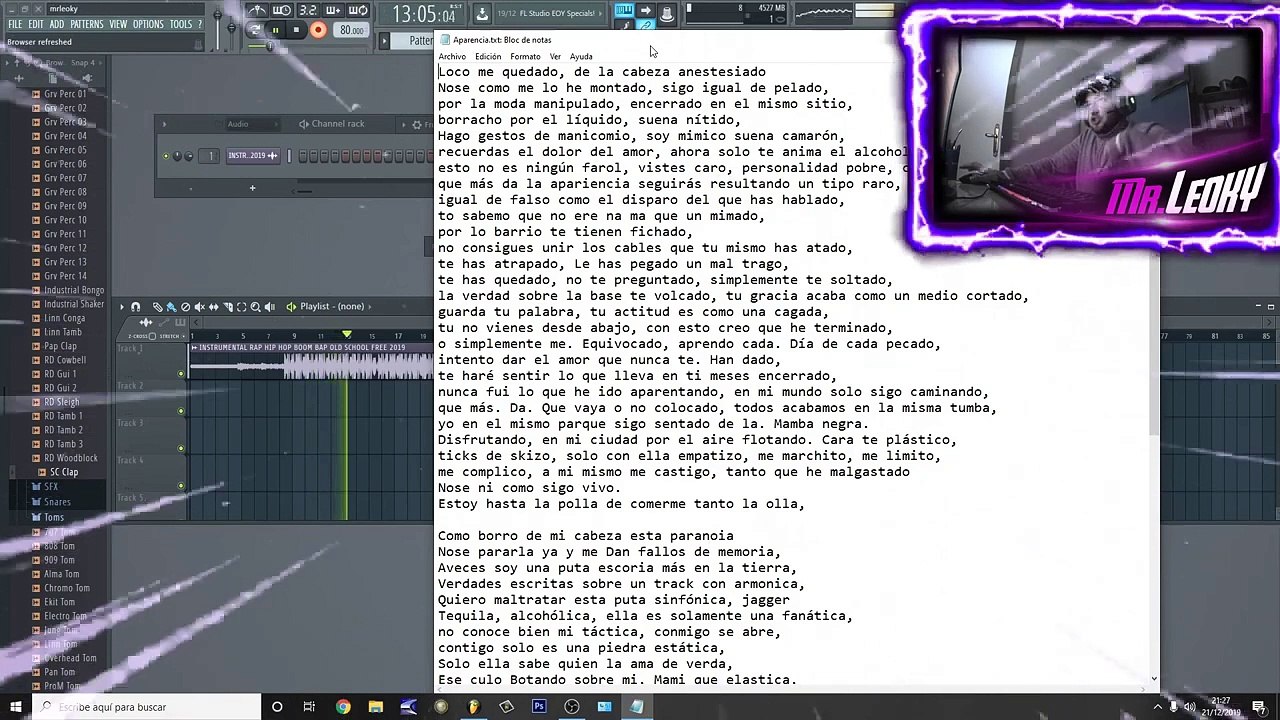The height and width of the screenshot is (720, 1280).
Task: Open the STRETCH option dropdown
Action: tap(172, 336)
